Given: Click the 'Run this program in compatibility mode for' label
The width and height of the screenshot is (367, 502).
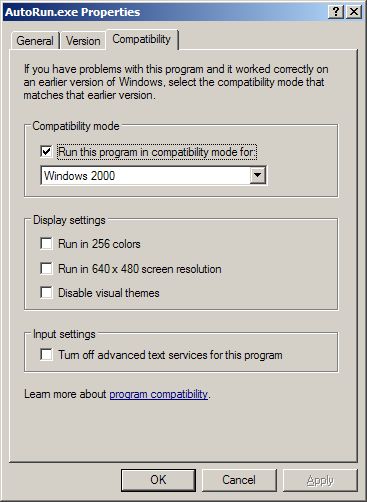Looking at the screenshot, I should pyautogui.click(x=157, y=152).
